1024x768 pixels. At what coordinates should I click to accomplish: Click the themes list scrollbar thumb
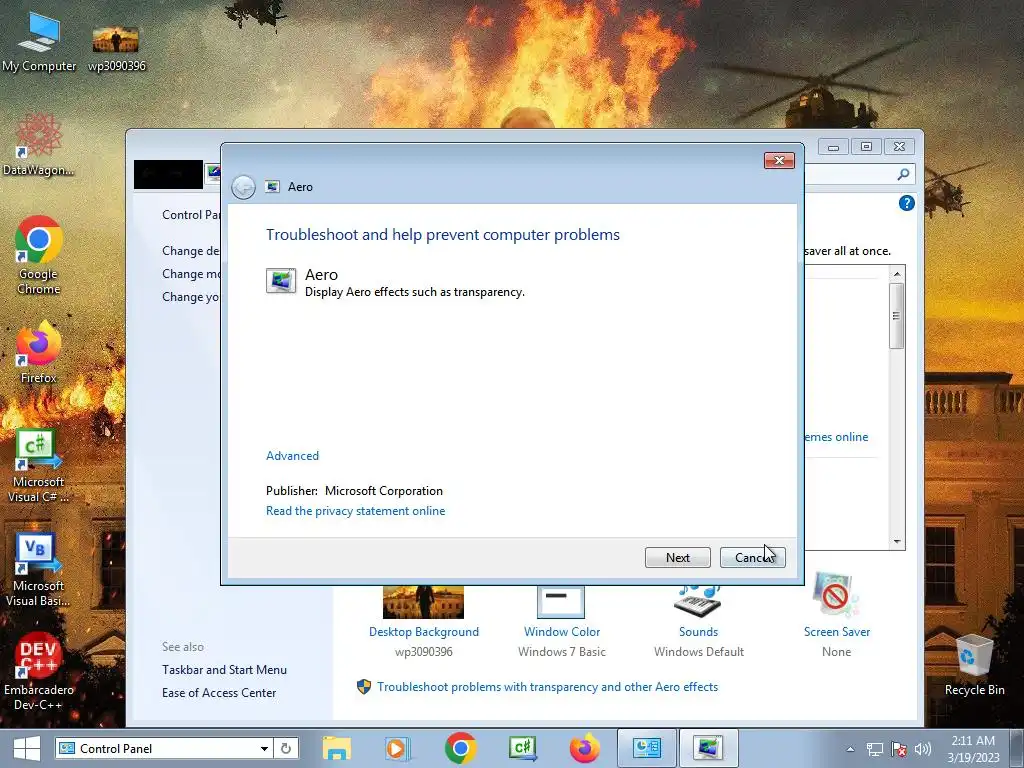pos(897,315)
